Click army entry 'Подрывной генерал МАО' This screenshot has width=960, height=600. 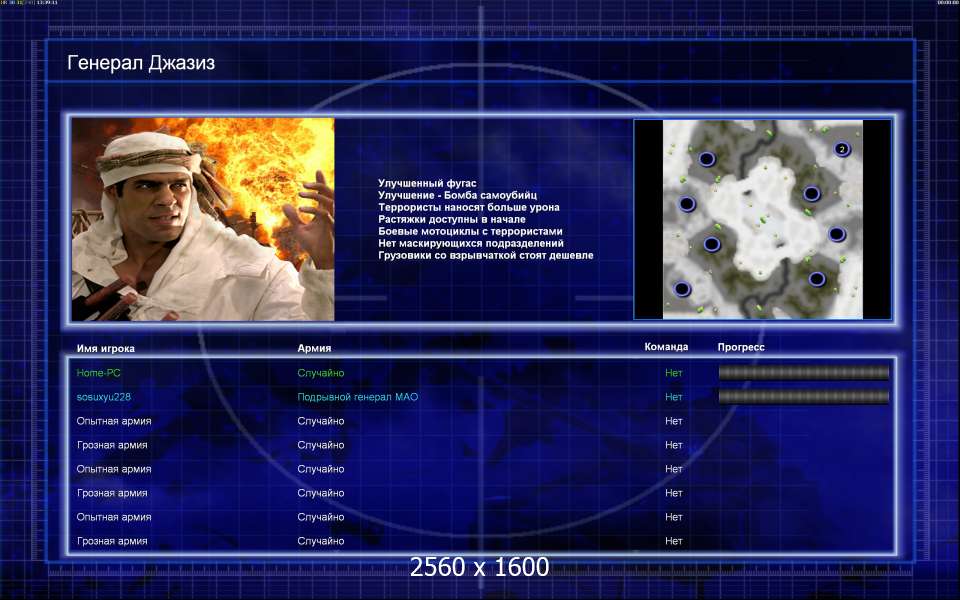point(358,397)
